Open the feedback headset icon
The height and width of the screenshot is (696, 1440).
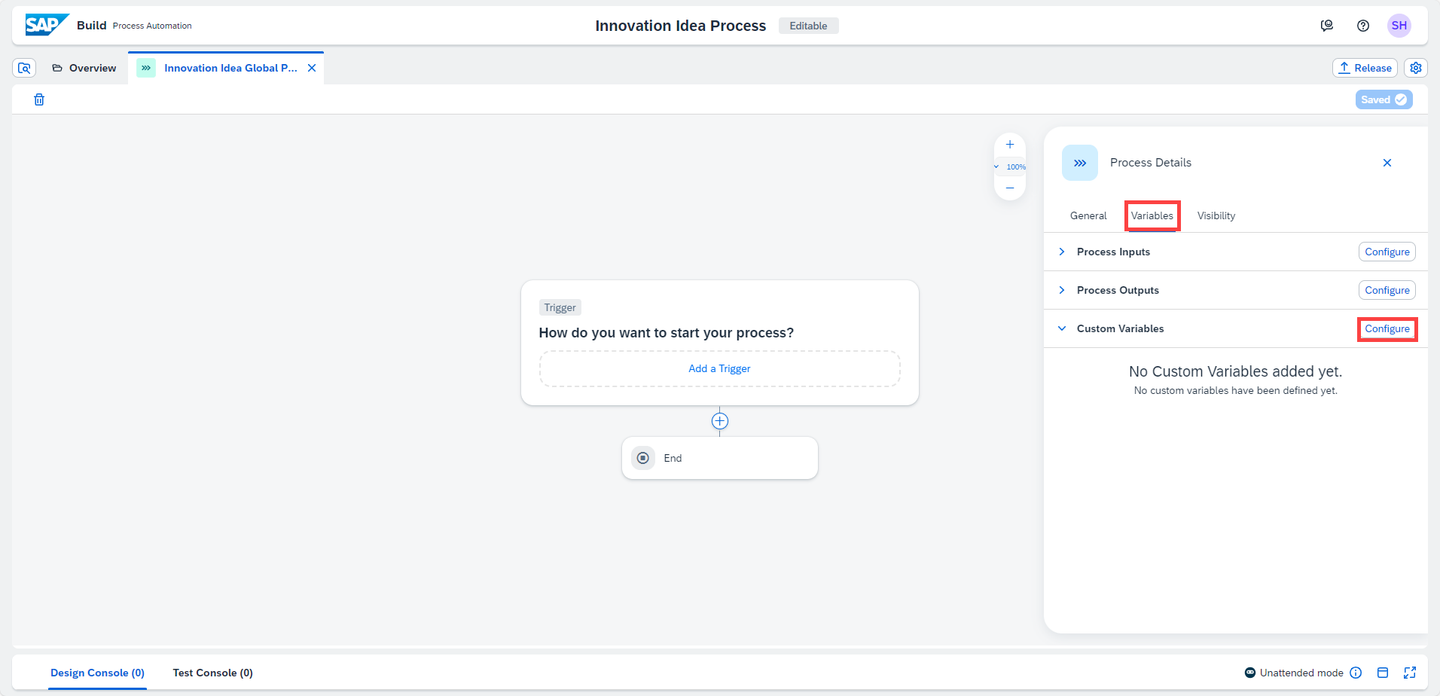coord(1327,26)
